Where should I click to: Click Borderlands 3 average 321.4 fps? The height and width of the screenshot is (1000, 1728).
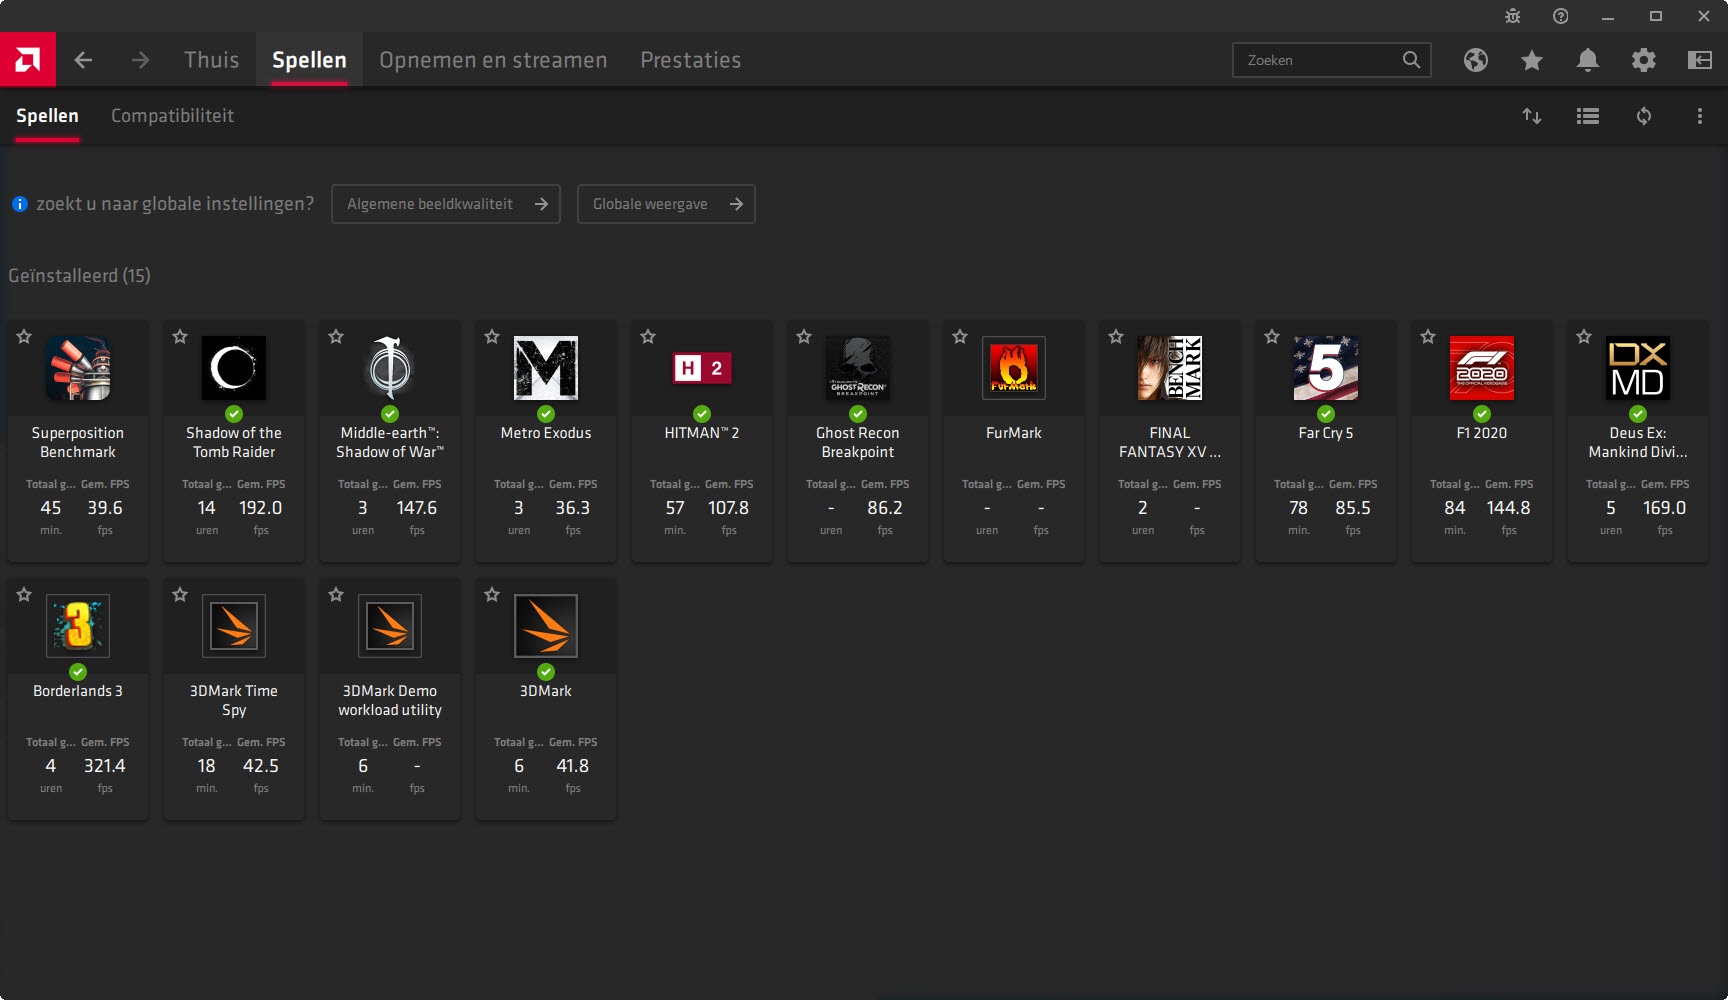(105, 766)
